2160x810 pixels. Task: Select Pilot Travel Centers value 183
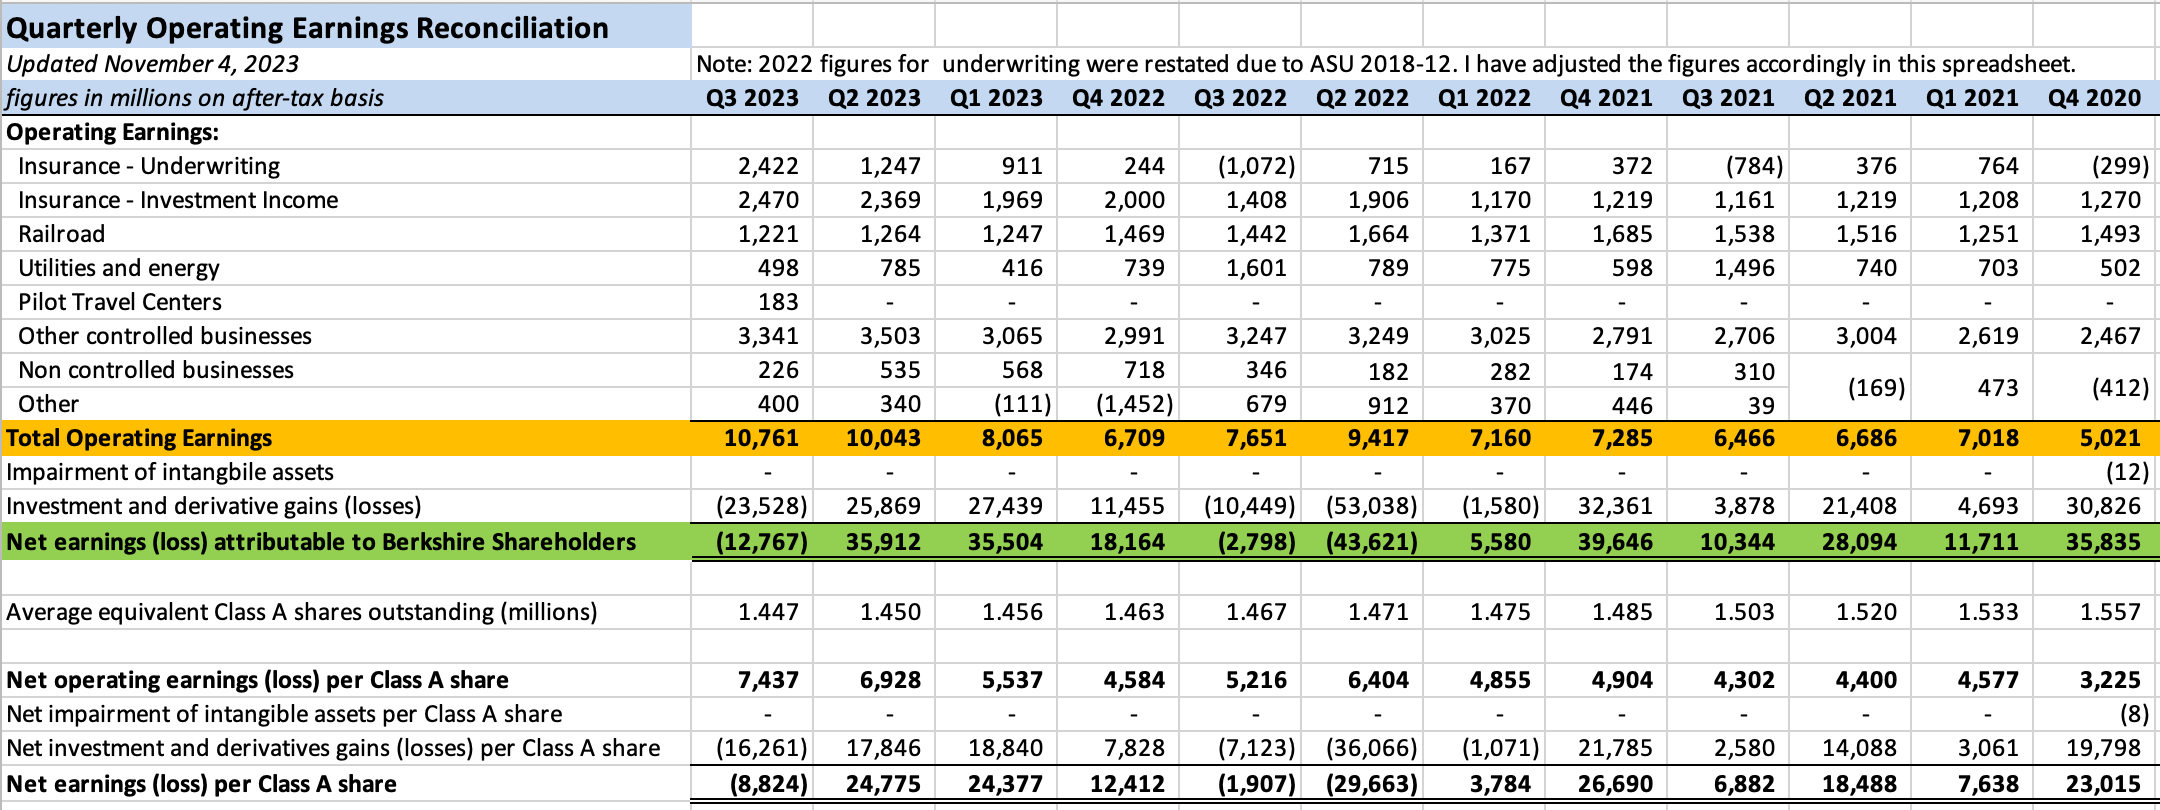click(777, 302)
